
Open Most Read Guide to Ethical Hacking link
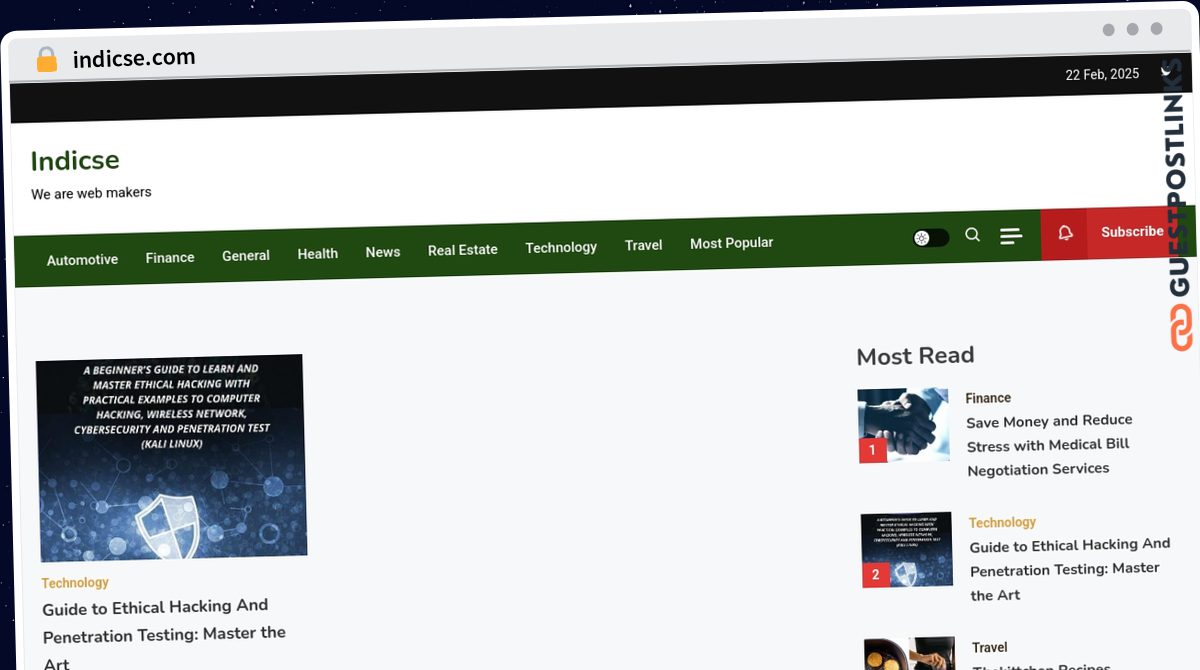click(1070, 569)
